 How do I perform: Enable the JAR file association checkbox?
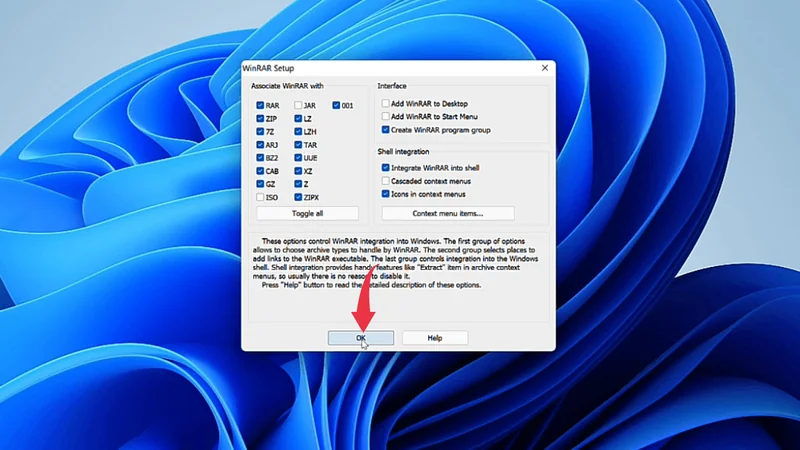pyautogui.click(x=298, y=105)
